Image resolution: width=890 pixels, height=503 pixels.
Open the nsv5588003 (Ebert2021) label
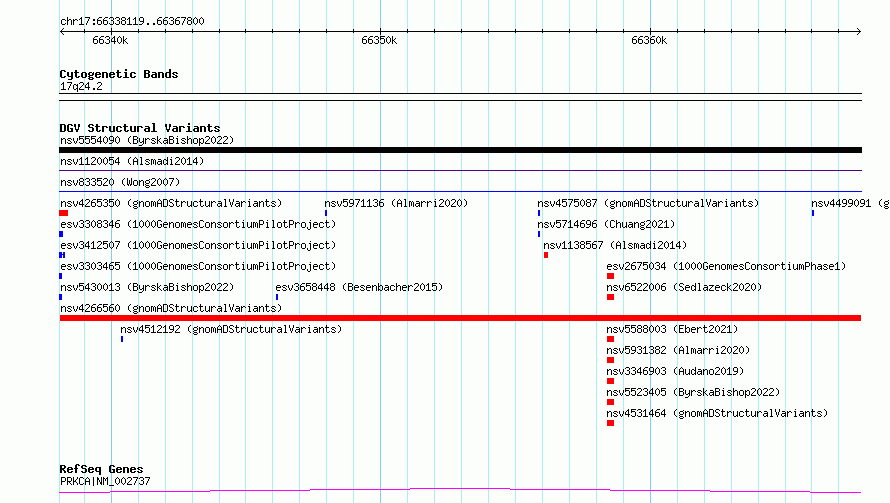(x=672, y=329)
